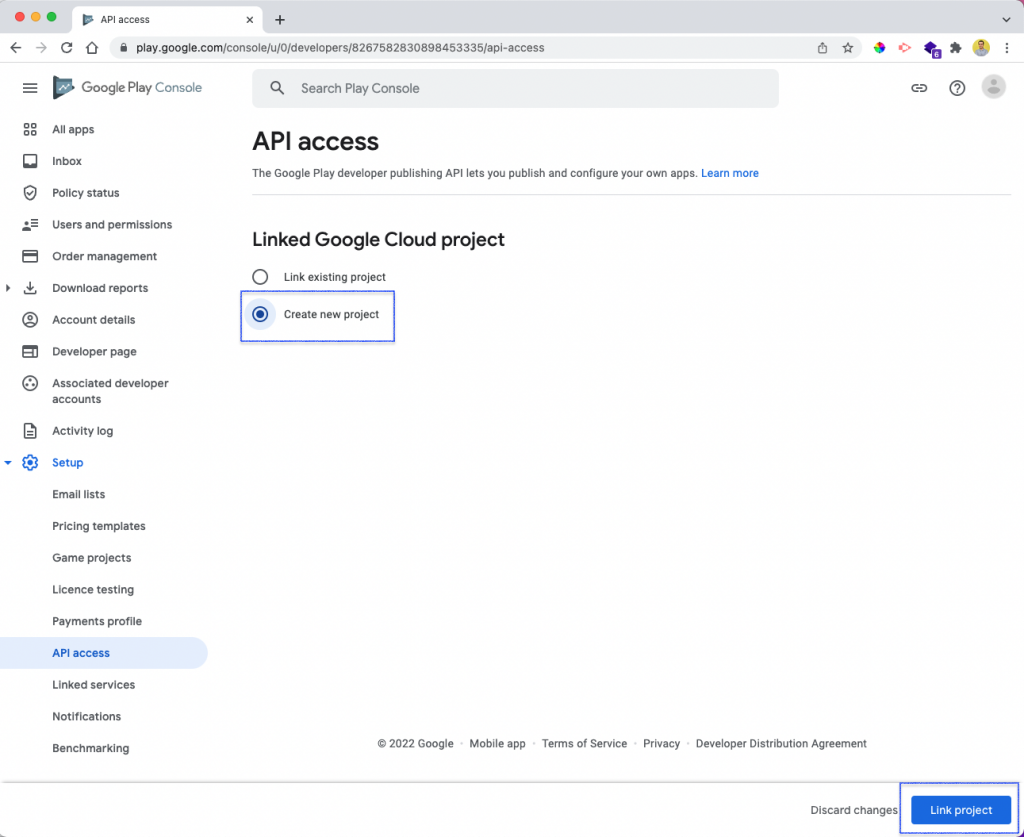1024x837 pixels.
Task: Click the browser reload button
Action: click(67, 48)
